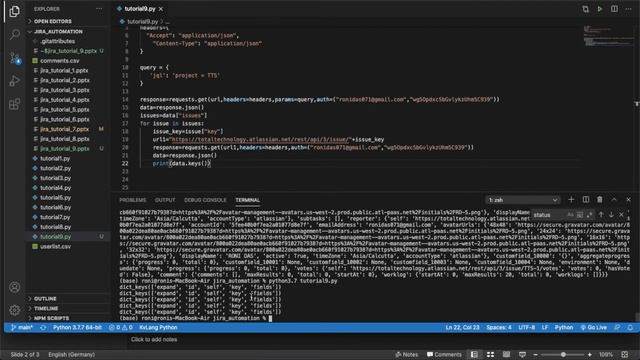Open the Manage gear icon
The width and height of the screenshot is (640, 360).
[x=15, y=310]
